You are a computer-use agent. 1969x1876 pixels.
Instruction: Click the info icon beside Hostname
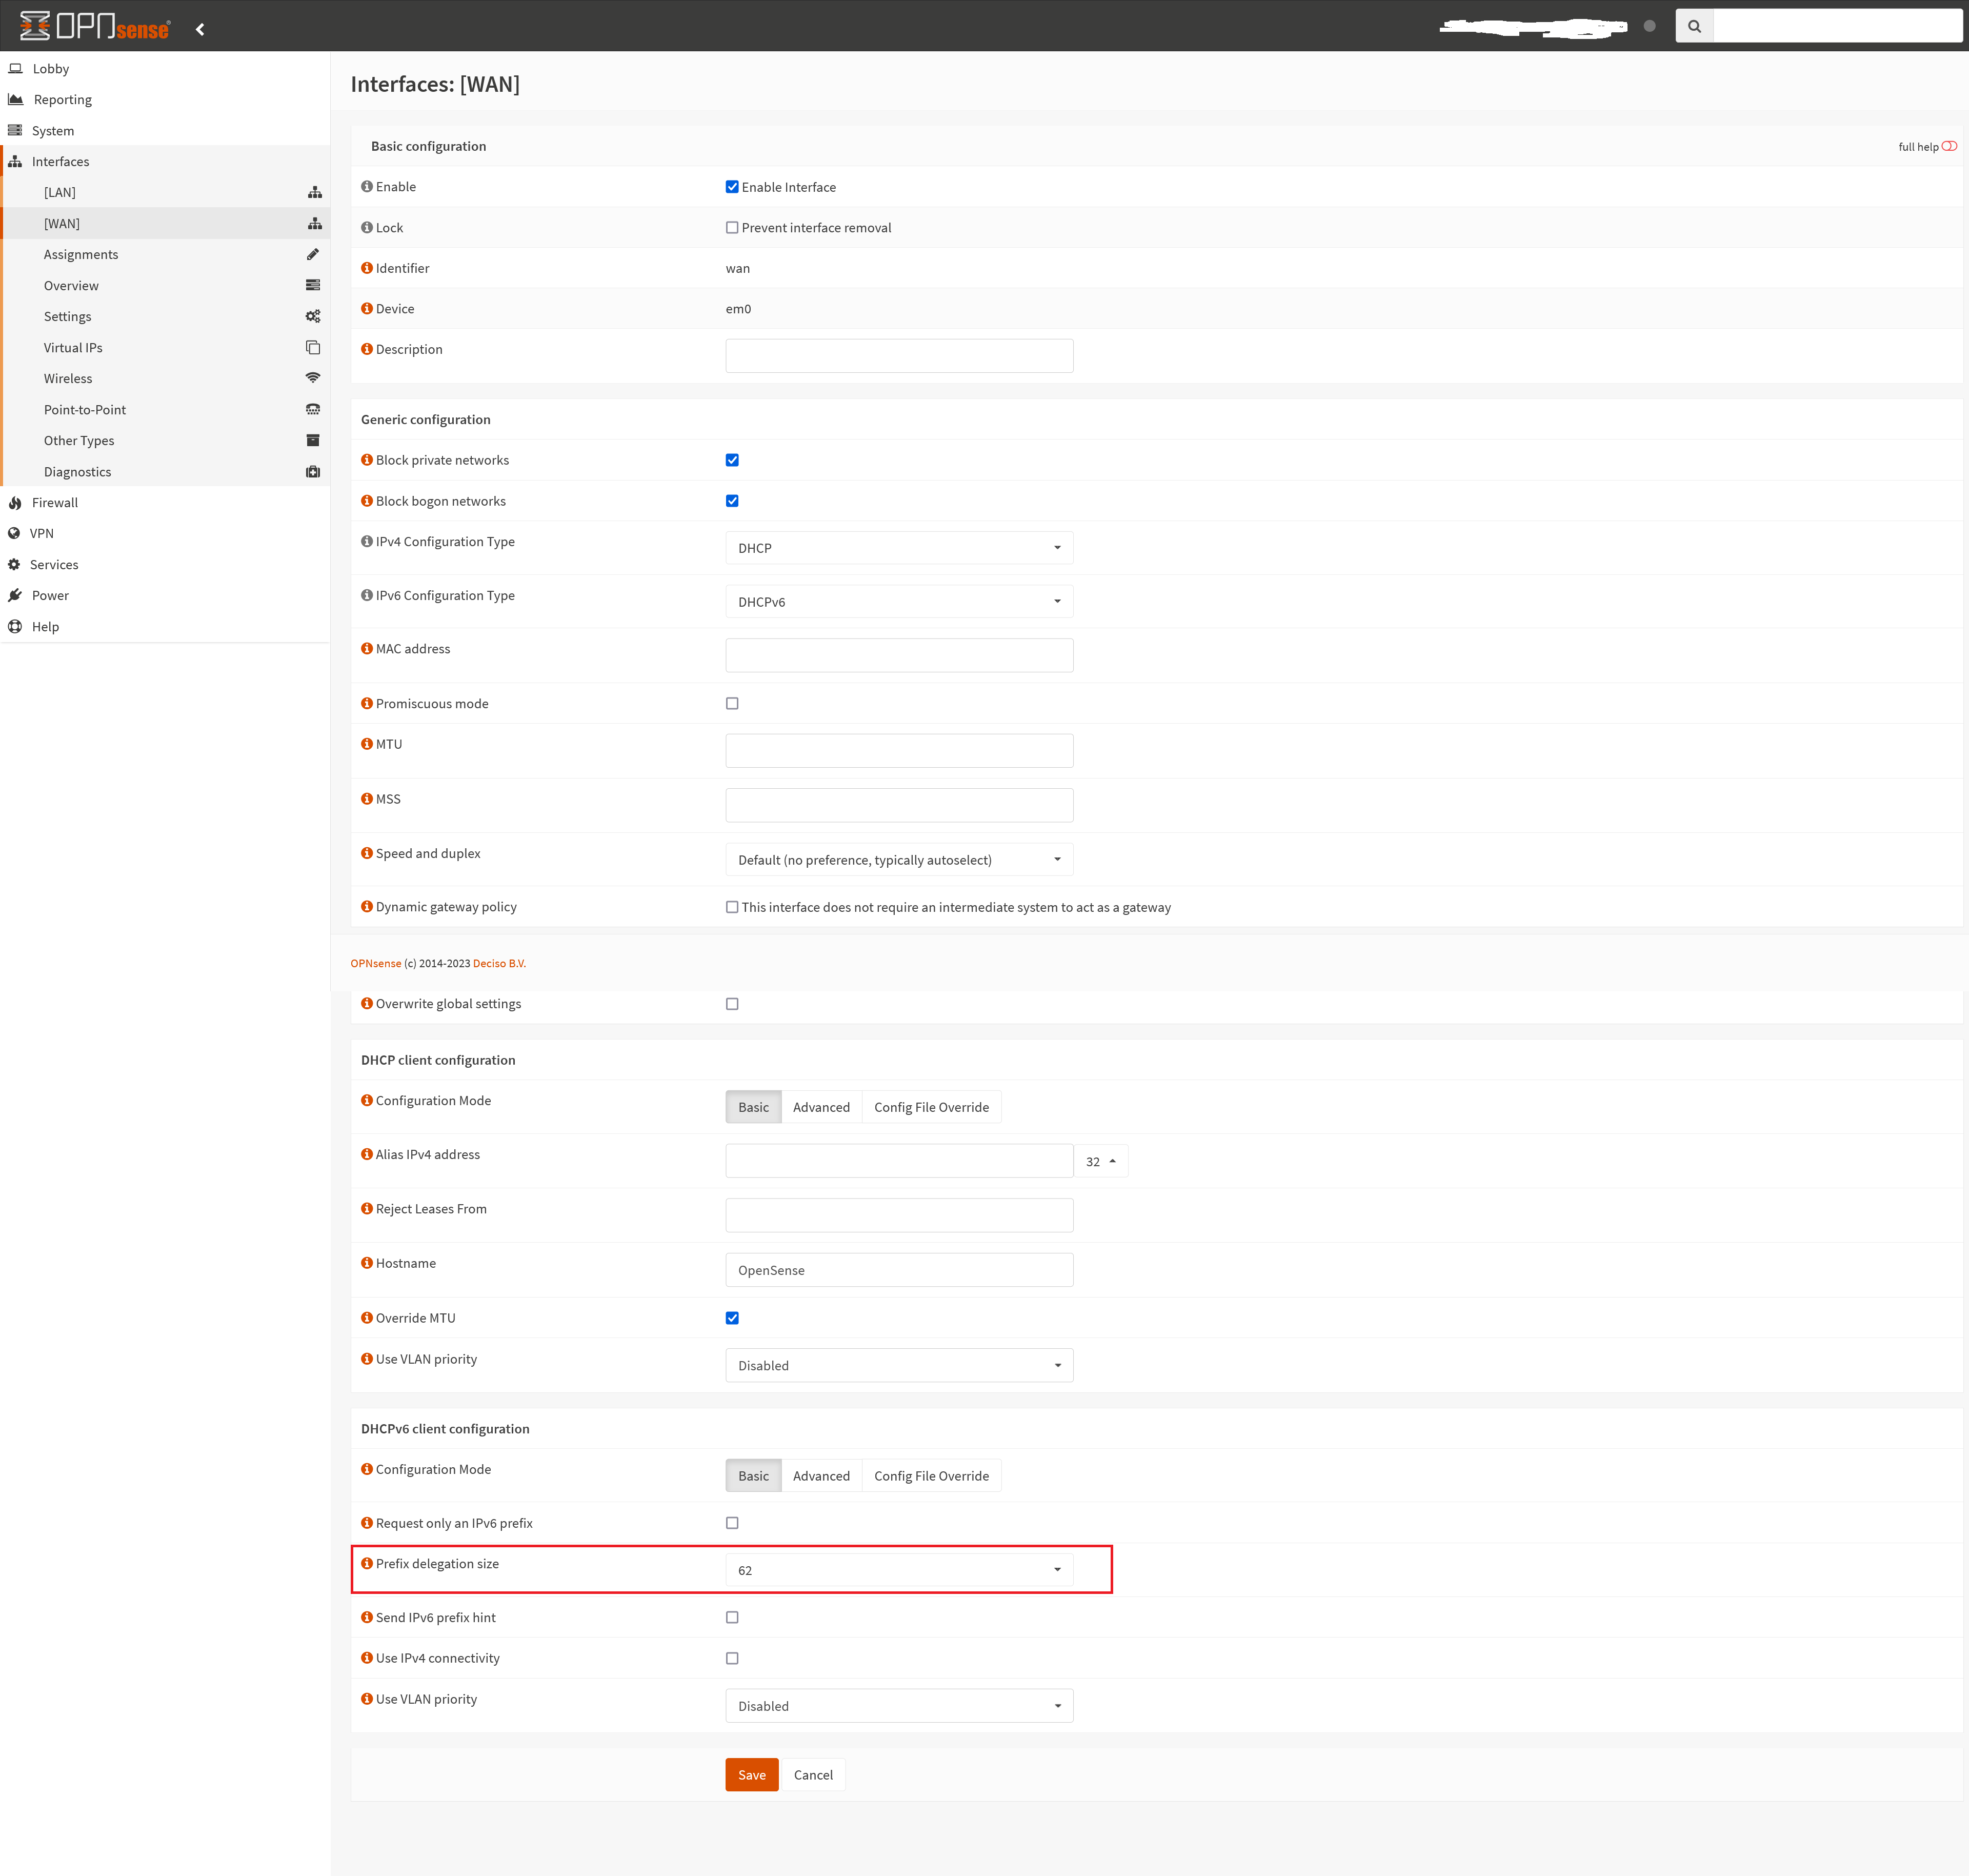click(x=367, y=1263)
